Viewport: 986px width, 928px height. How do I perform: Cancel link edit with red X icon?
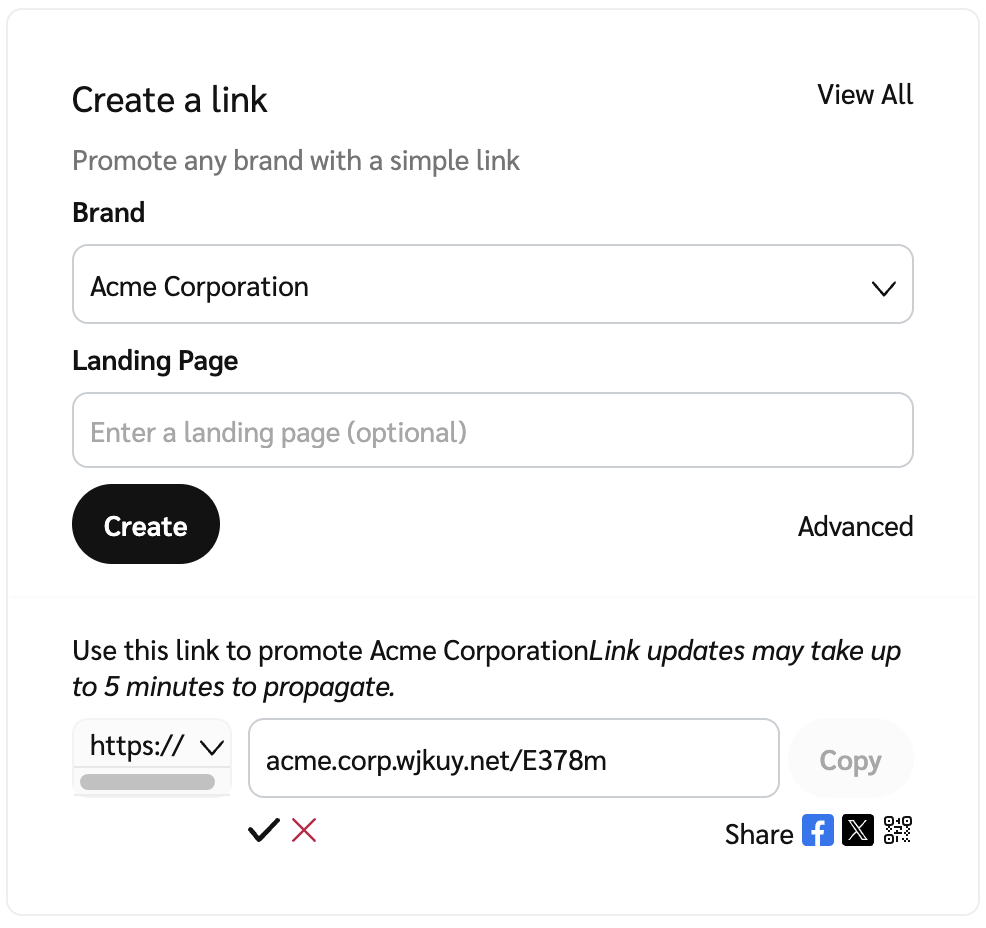coord(304,830)
